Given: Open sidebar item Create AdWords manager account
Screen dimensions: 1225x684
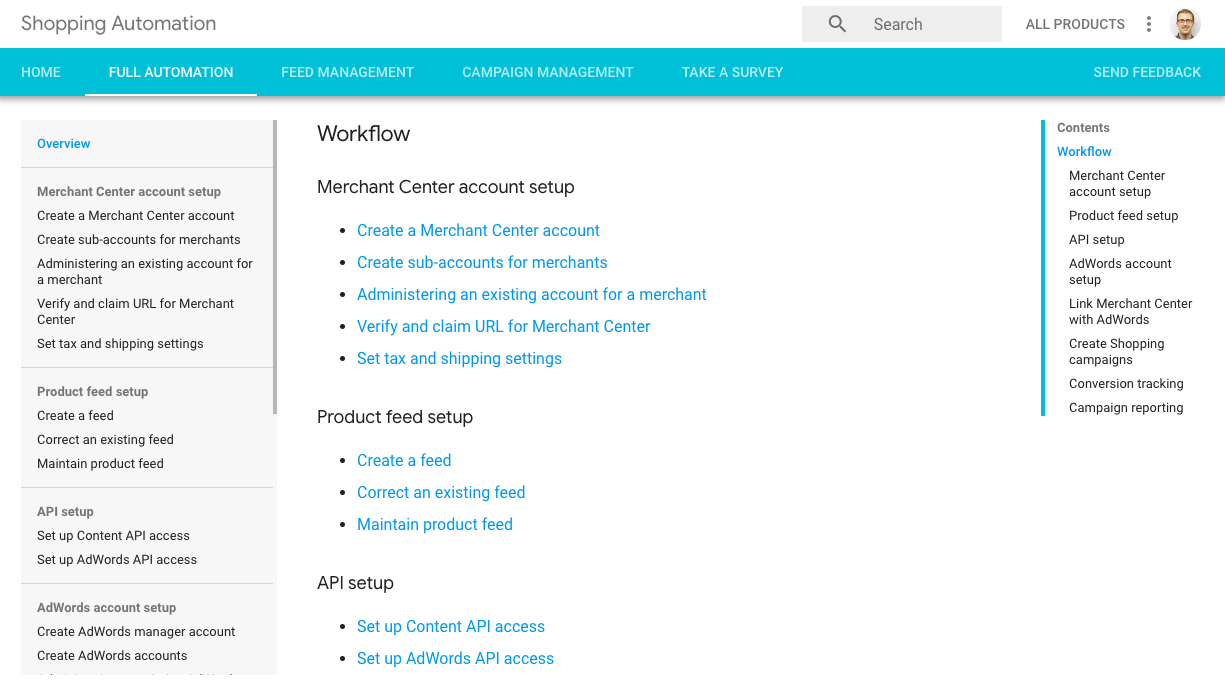Looking at the screenshot, I should (x=136, y=632).
